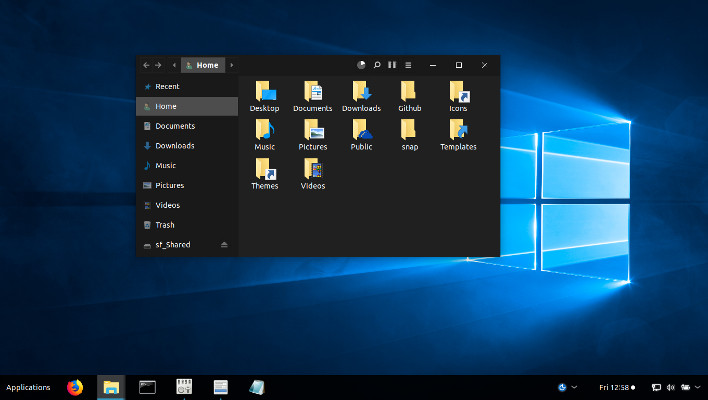Image resolution: width=708 pixels, height=400 pixels.
Task: Go forward with the right arrow button
Action: coord(158,65)
